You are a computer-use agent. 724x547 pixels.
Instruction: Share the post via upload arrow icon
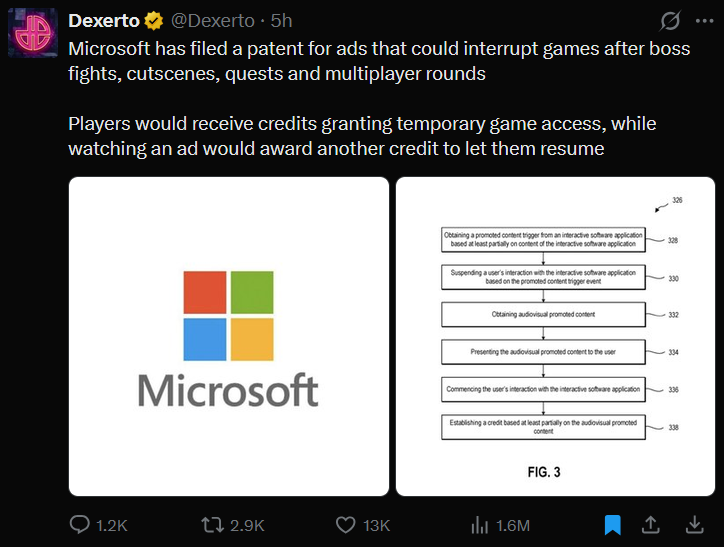click(651, 524)
